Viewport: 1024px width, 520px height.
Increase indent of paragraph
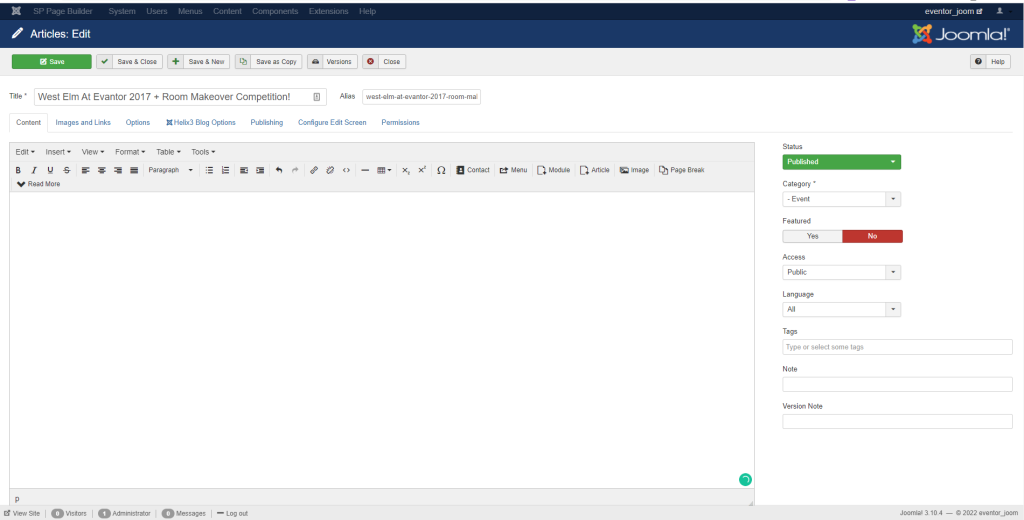point(260,170)
